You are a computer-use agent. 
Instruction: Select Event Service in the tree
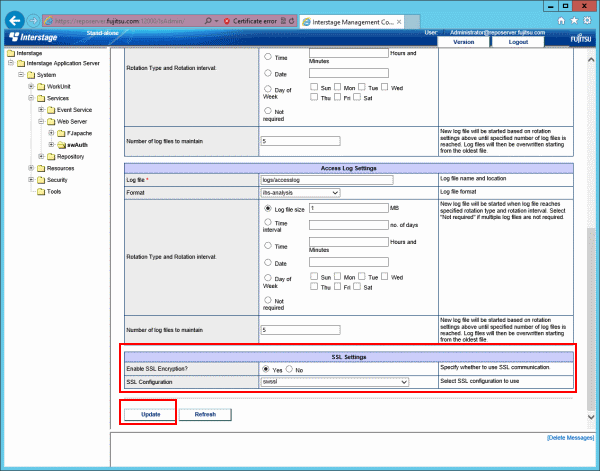point(75,110)
